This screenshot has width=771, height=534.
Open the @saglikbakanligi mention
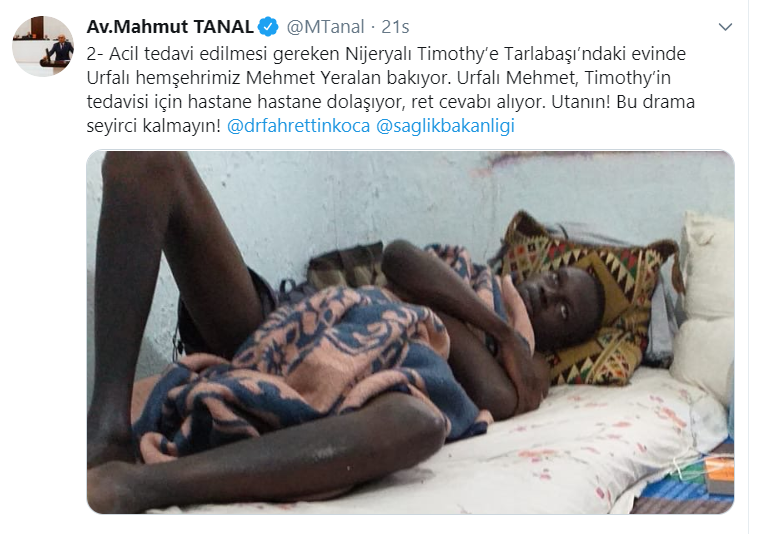(x=445, y=126)
